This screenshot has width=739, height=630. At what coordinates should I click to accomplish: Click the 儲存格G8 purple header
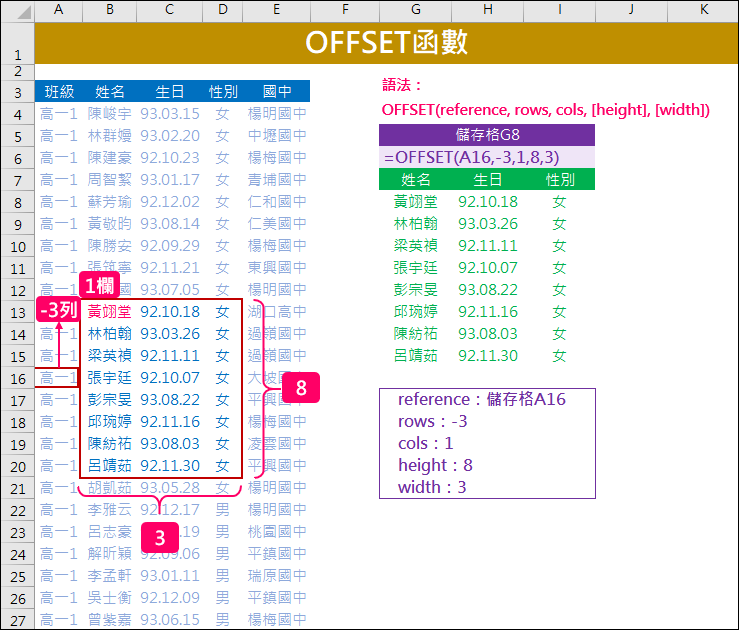pyautogui.click(x=487, y=135)
